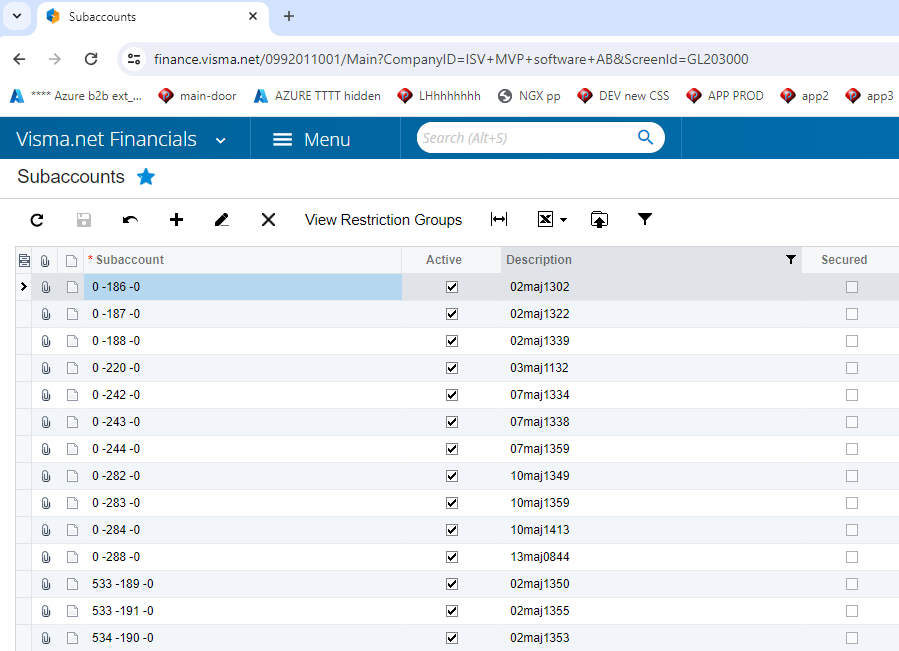Toggle Active checkbox for 10maj1349

(452, 476)
